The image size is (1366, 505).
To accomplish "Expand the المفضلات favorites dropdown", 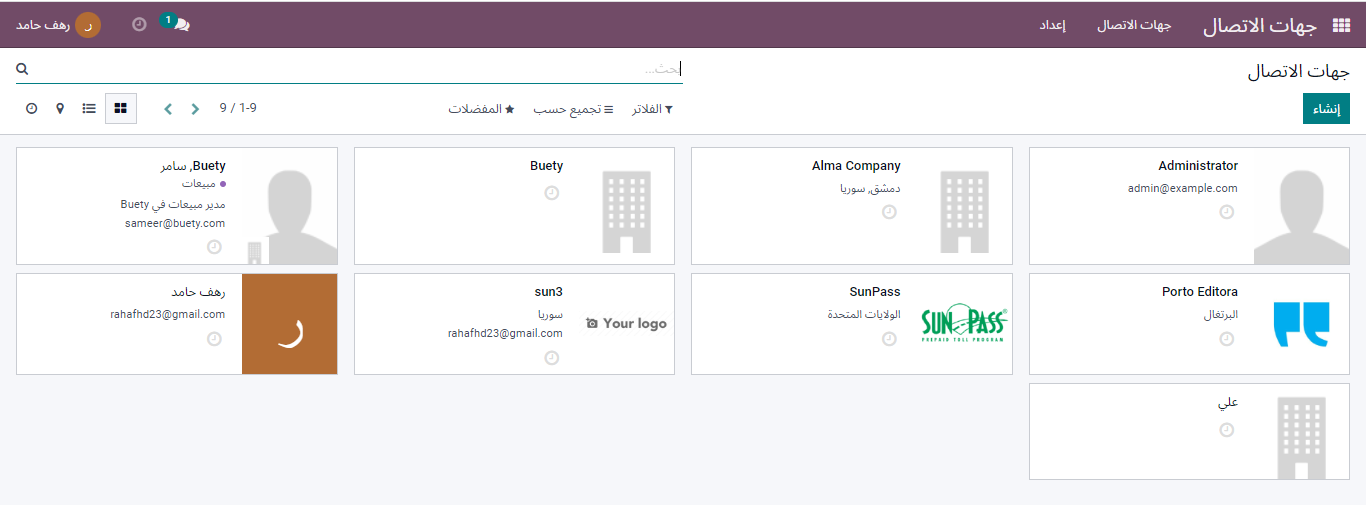I will (481, 109).
